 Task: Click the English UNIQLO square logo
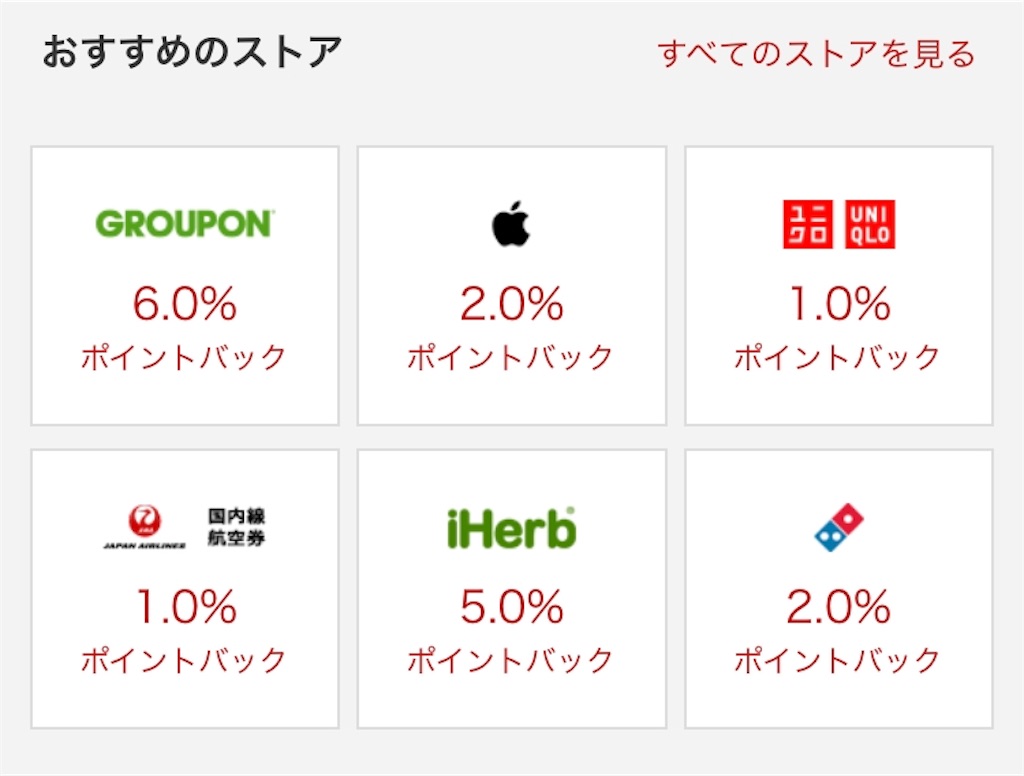point(870,224)
